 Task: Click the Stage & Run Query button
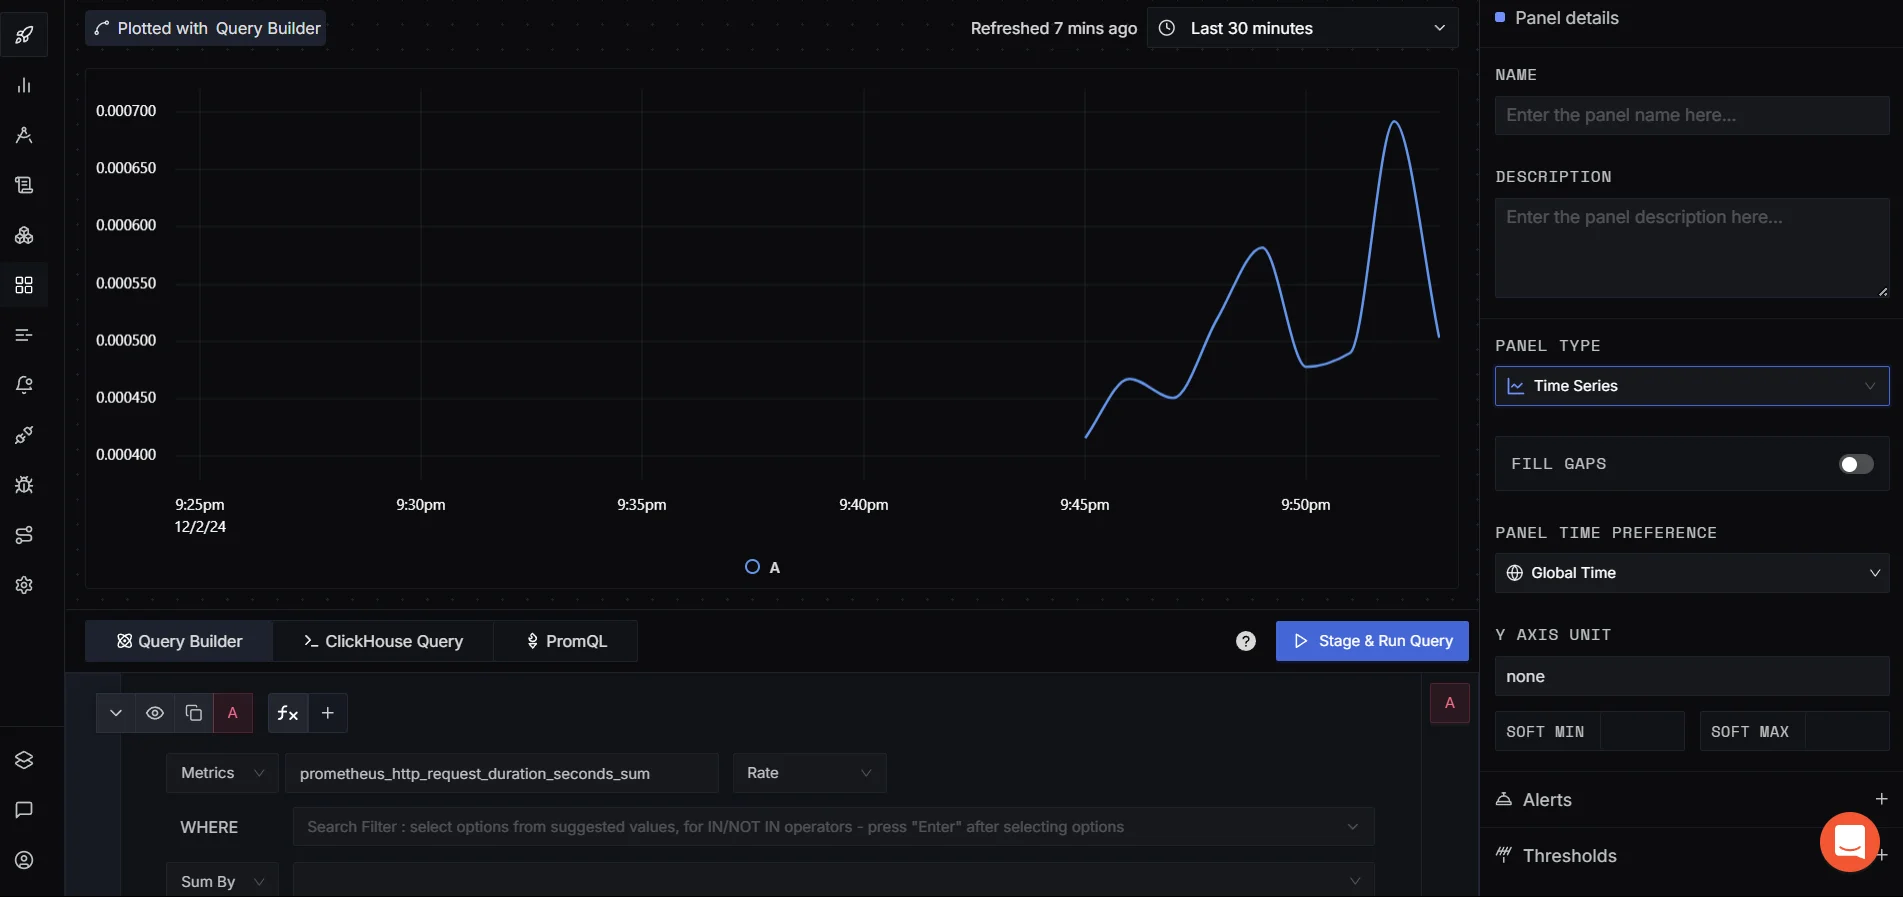tap(1372, 641)
